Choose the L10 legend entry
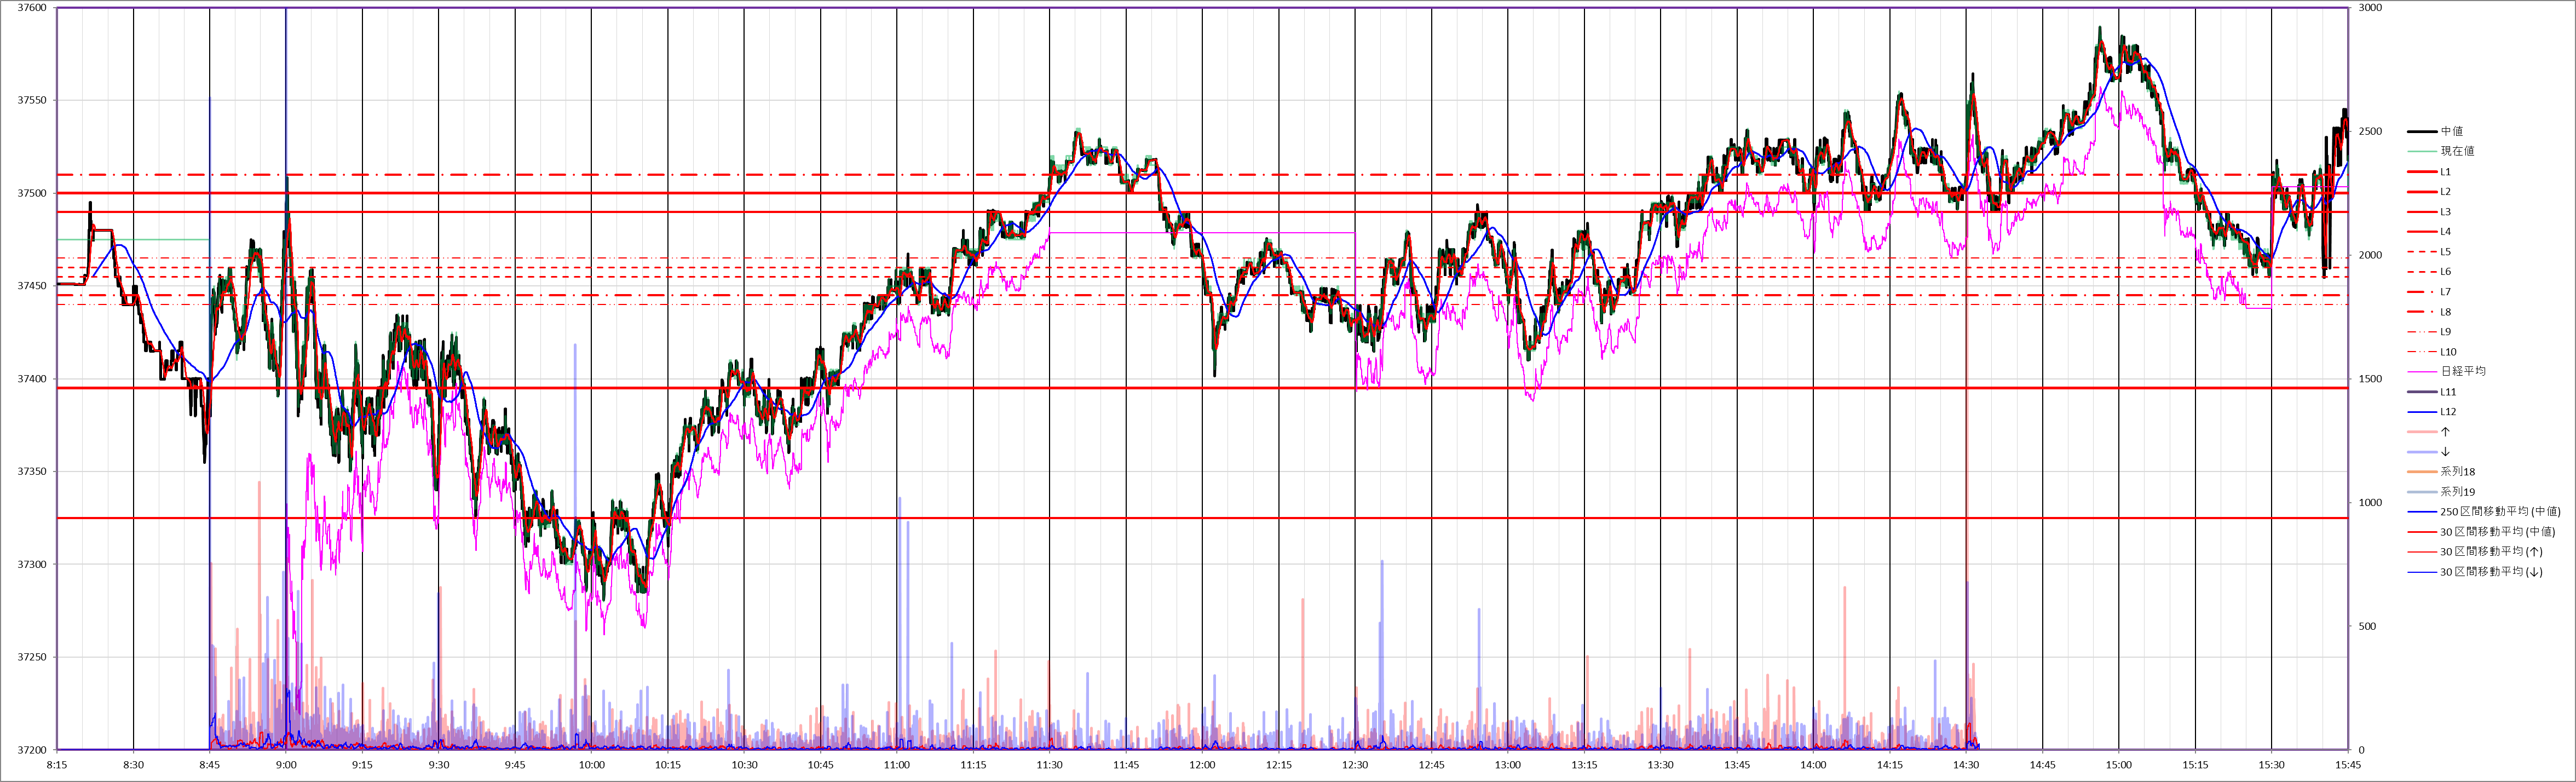 click(2432, 352)
